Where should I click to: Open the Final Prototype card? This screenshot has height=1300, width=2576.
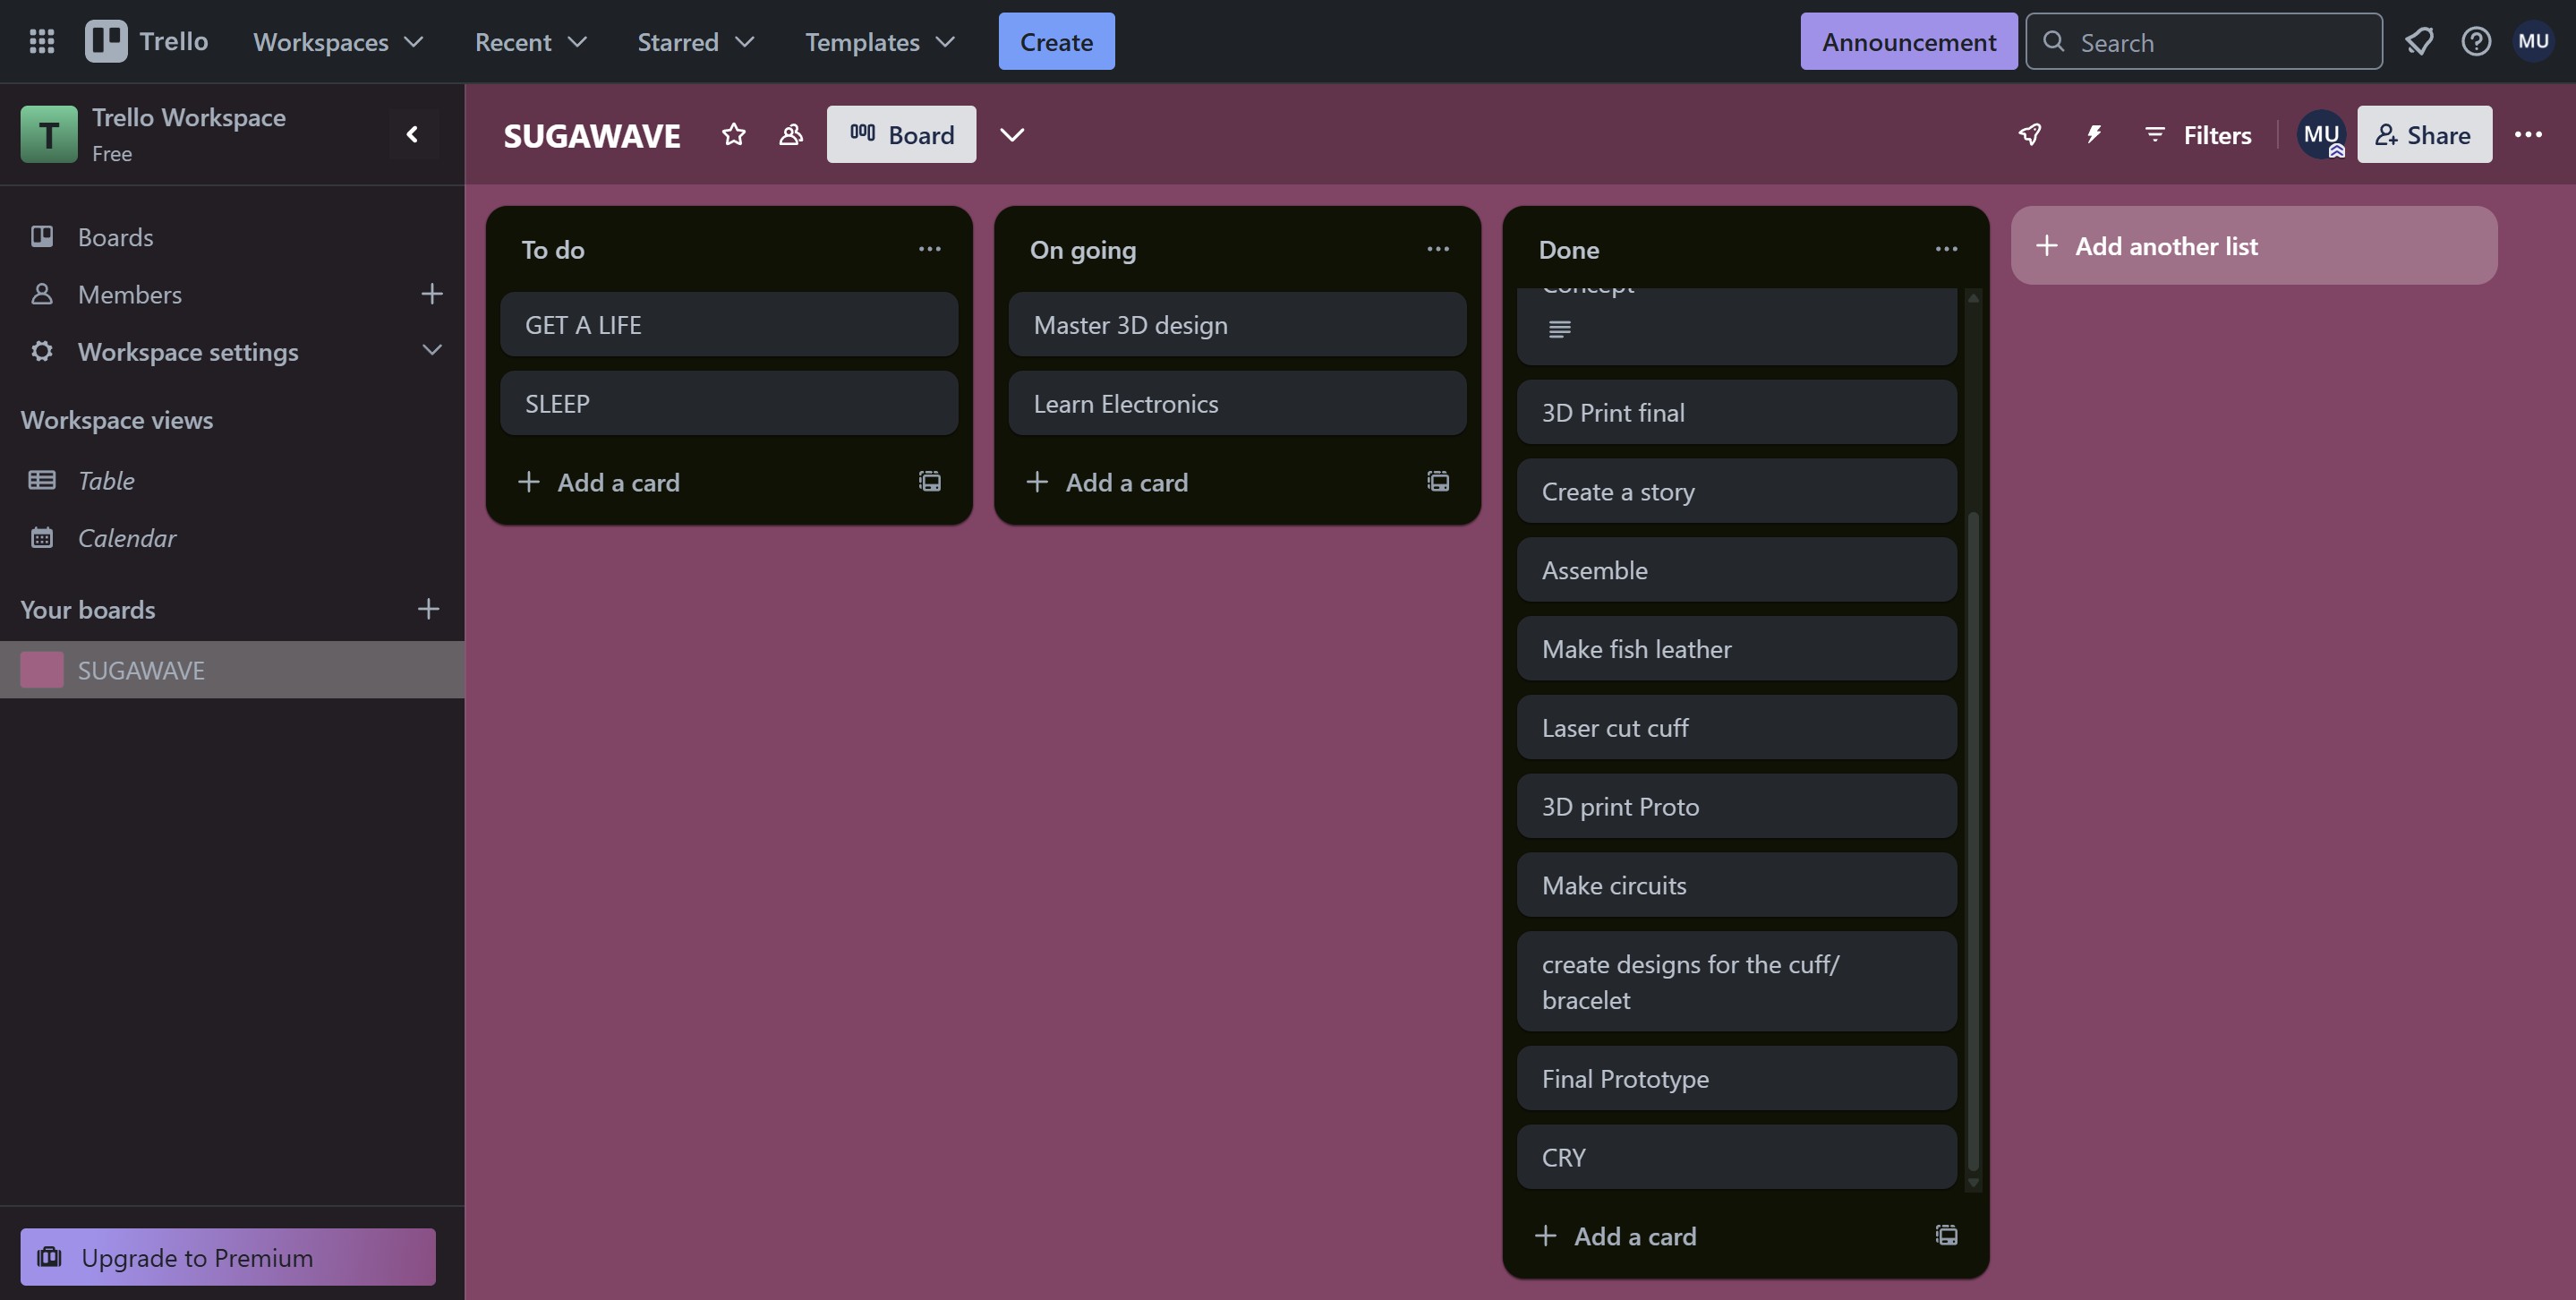(x=1736, y=1078)
